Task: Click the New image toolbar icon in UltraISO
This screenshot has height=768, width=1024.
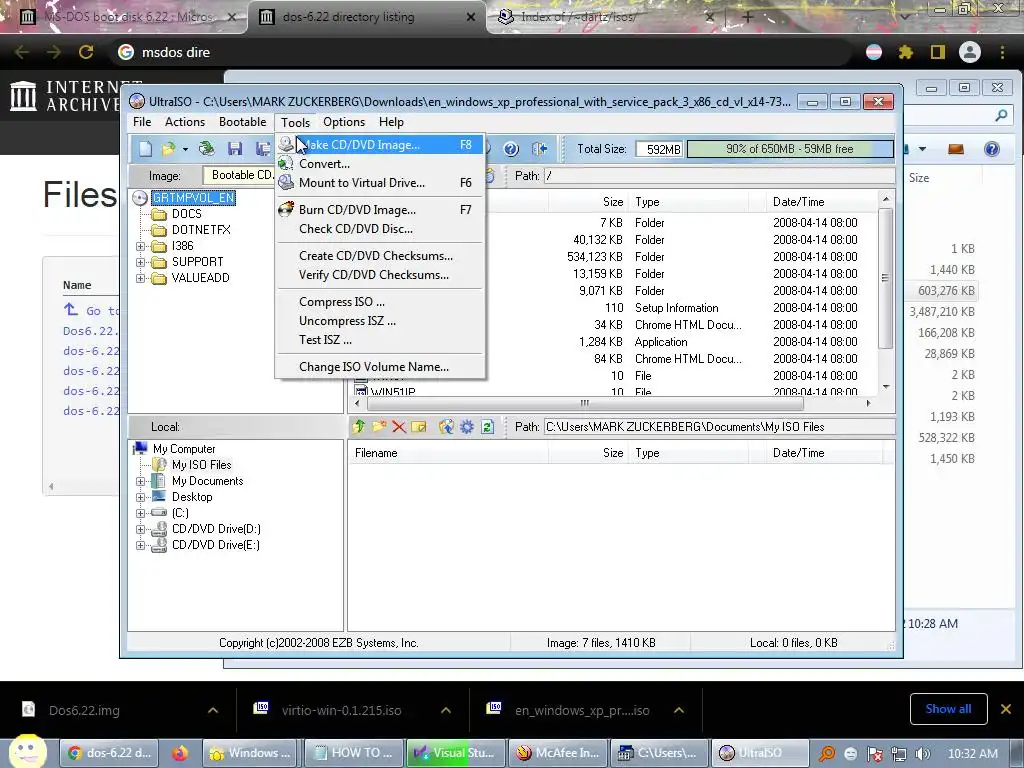Action: (145, 149)
